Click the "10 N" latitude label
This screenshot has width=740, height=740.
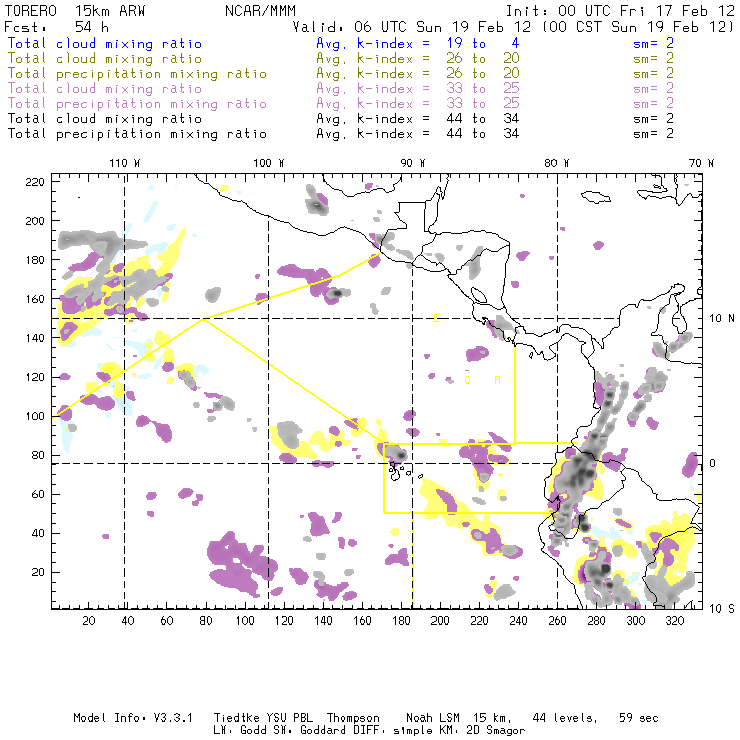pos(722,319)
